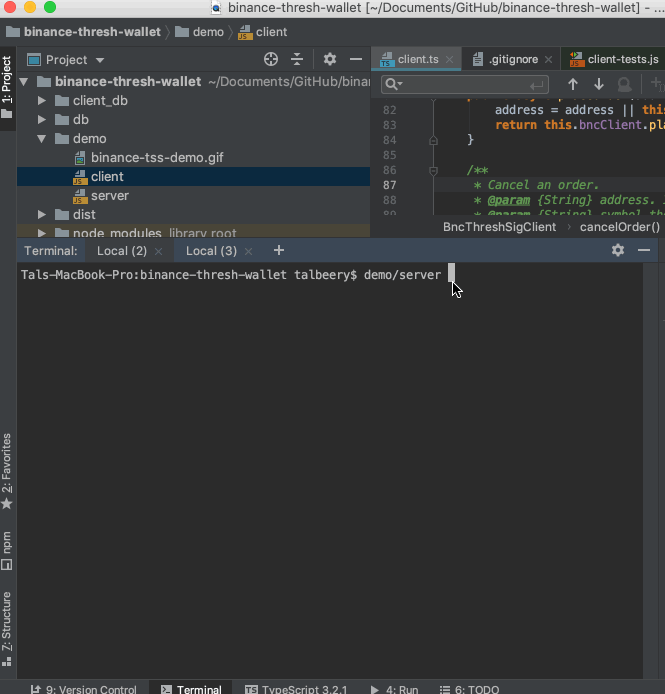Click into the editor search field
The width and height of the screenshot is (665, 694).
[x=465, y=84]
